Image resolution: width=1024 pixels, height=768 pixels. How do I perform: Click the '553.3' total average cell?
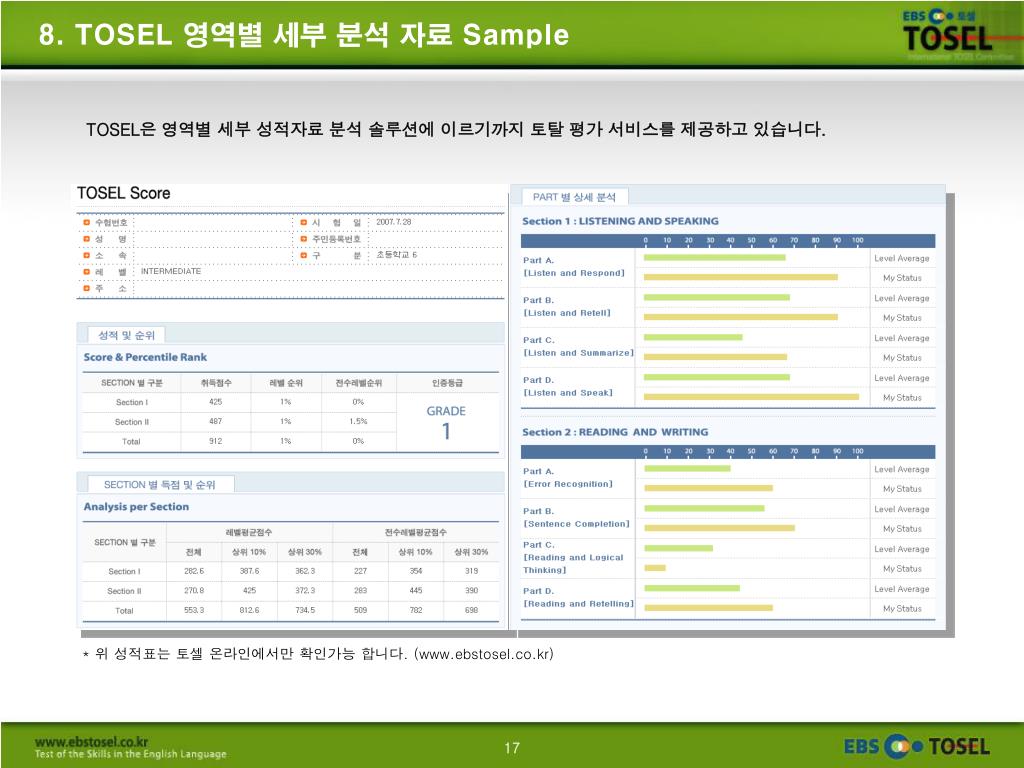tap(194, 610)
